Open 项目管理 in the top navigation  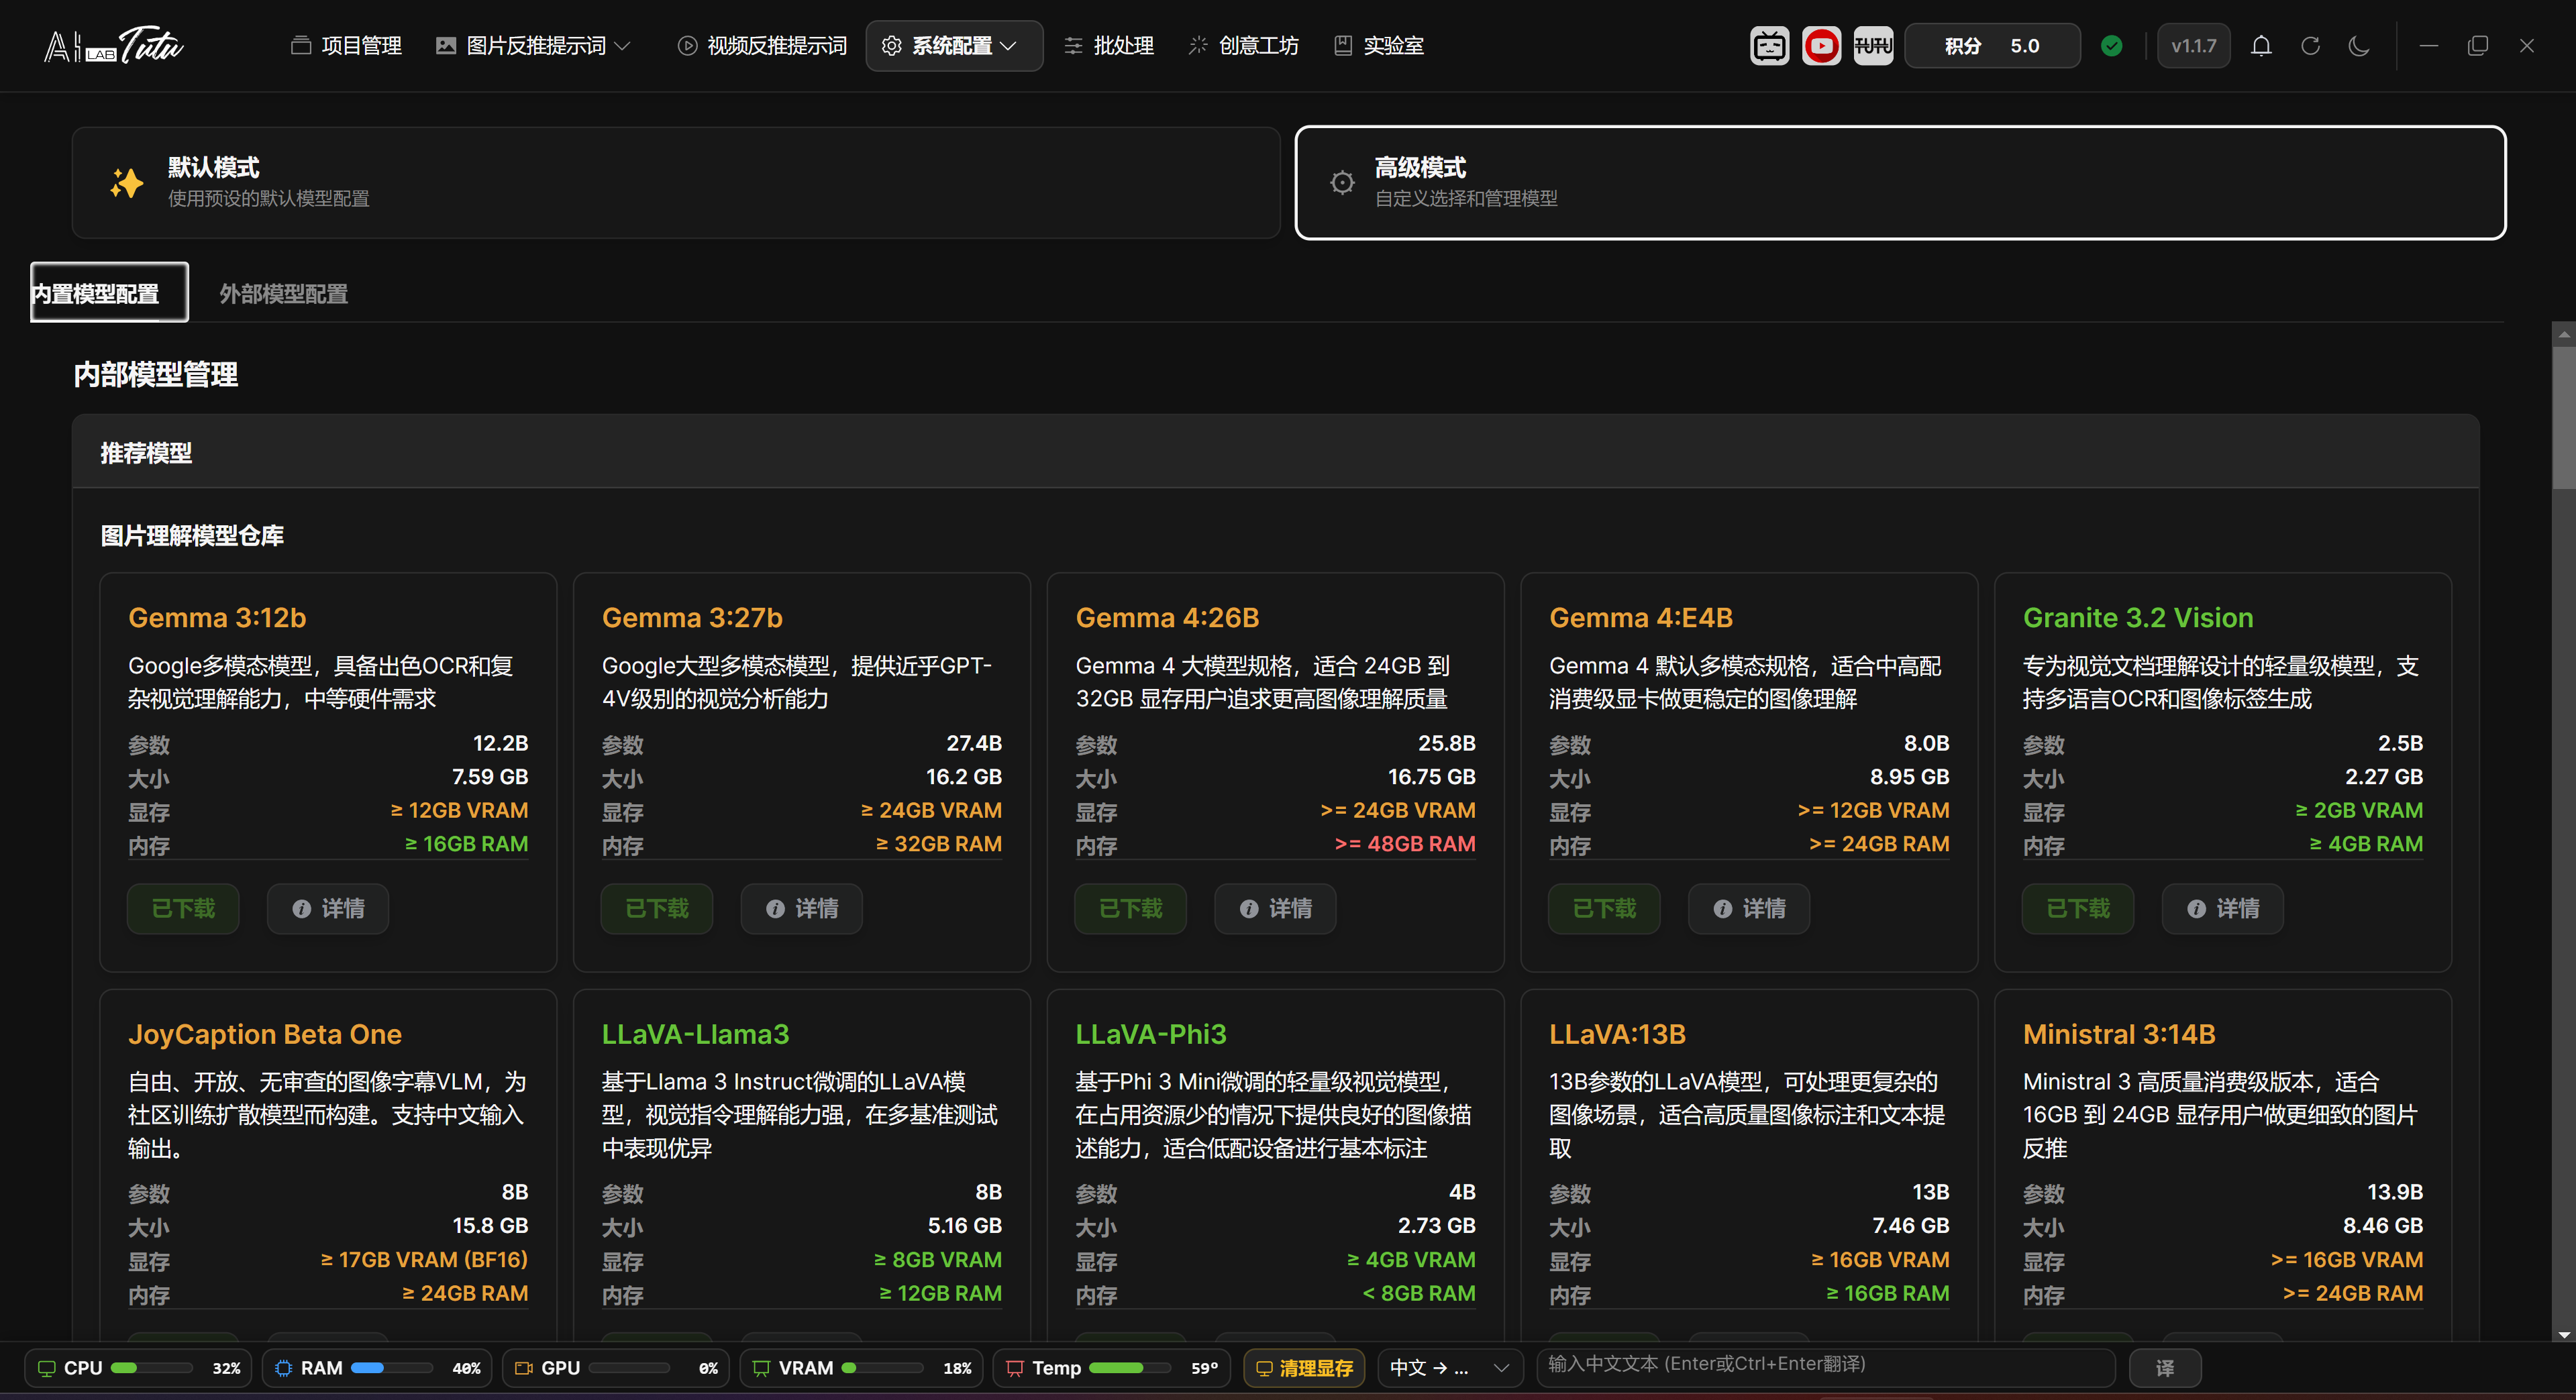[346, 46]
